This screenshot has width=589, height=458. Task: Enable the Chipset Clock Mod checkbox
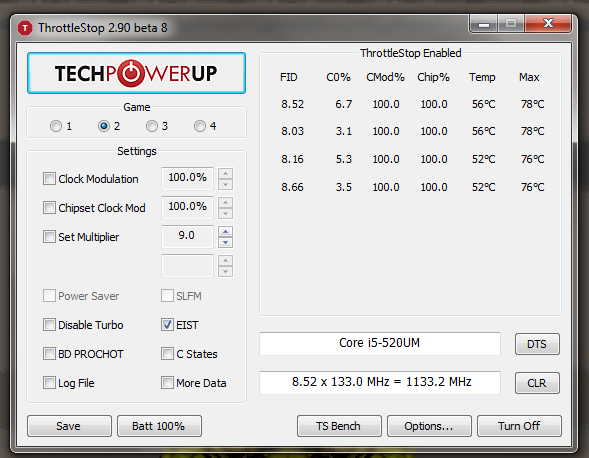tap(49, 208)
